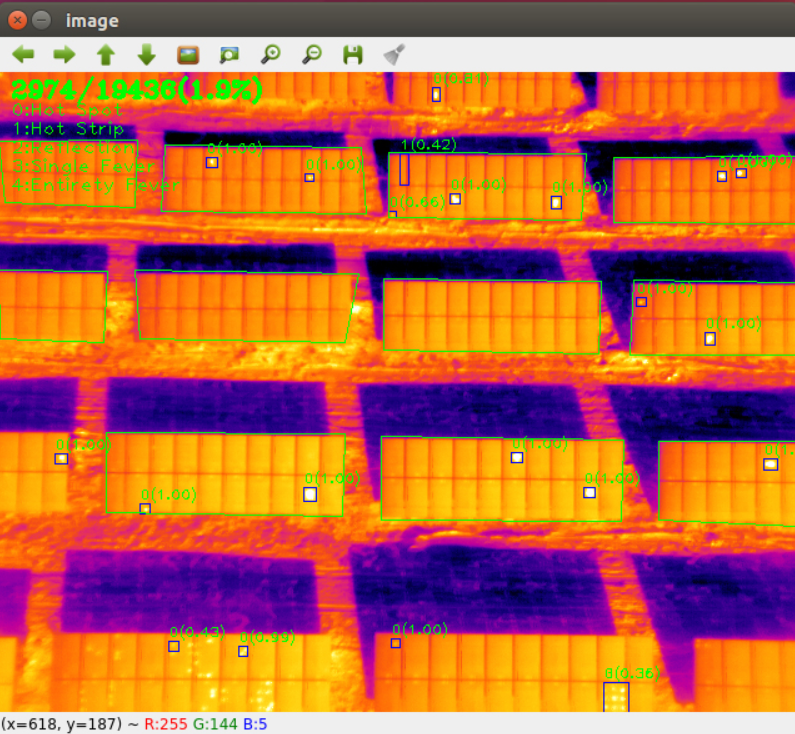The height and width of the screenshot is (734, 795).
Task: Click the hot spot box under '0(0.36)'
Action: (x=616, y=697)
